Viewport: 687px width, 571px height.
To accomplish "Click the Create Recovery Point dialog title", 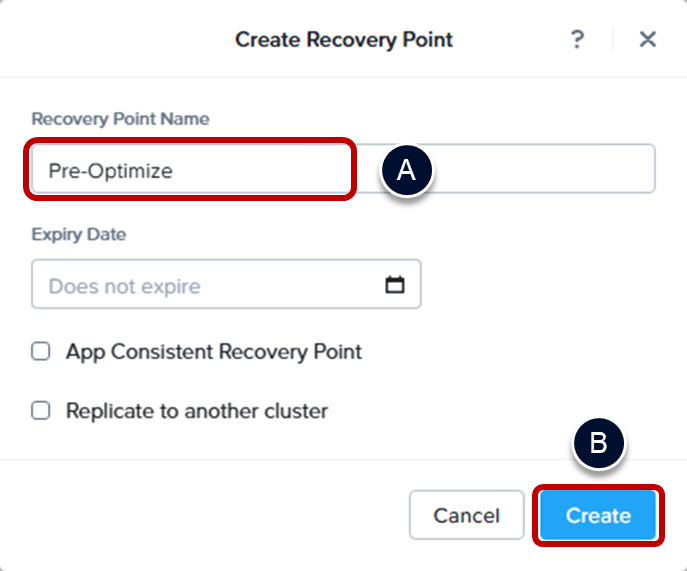I will [343, 40].
